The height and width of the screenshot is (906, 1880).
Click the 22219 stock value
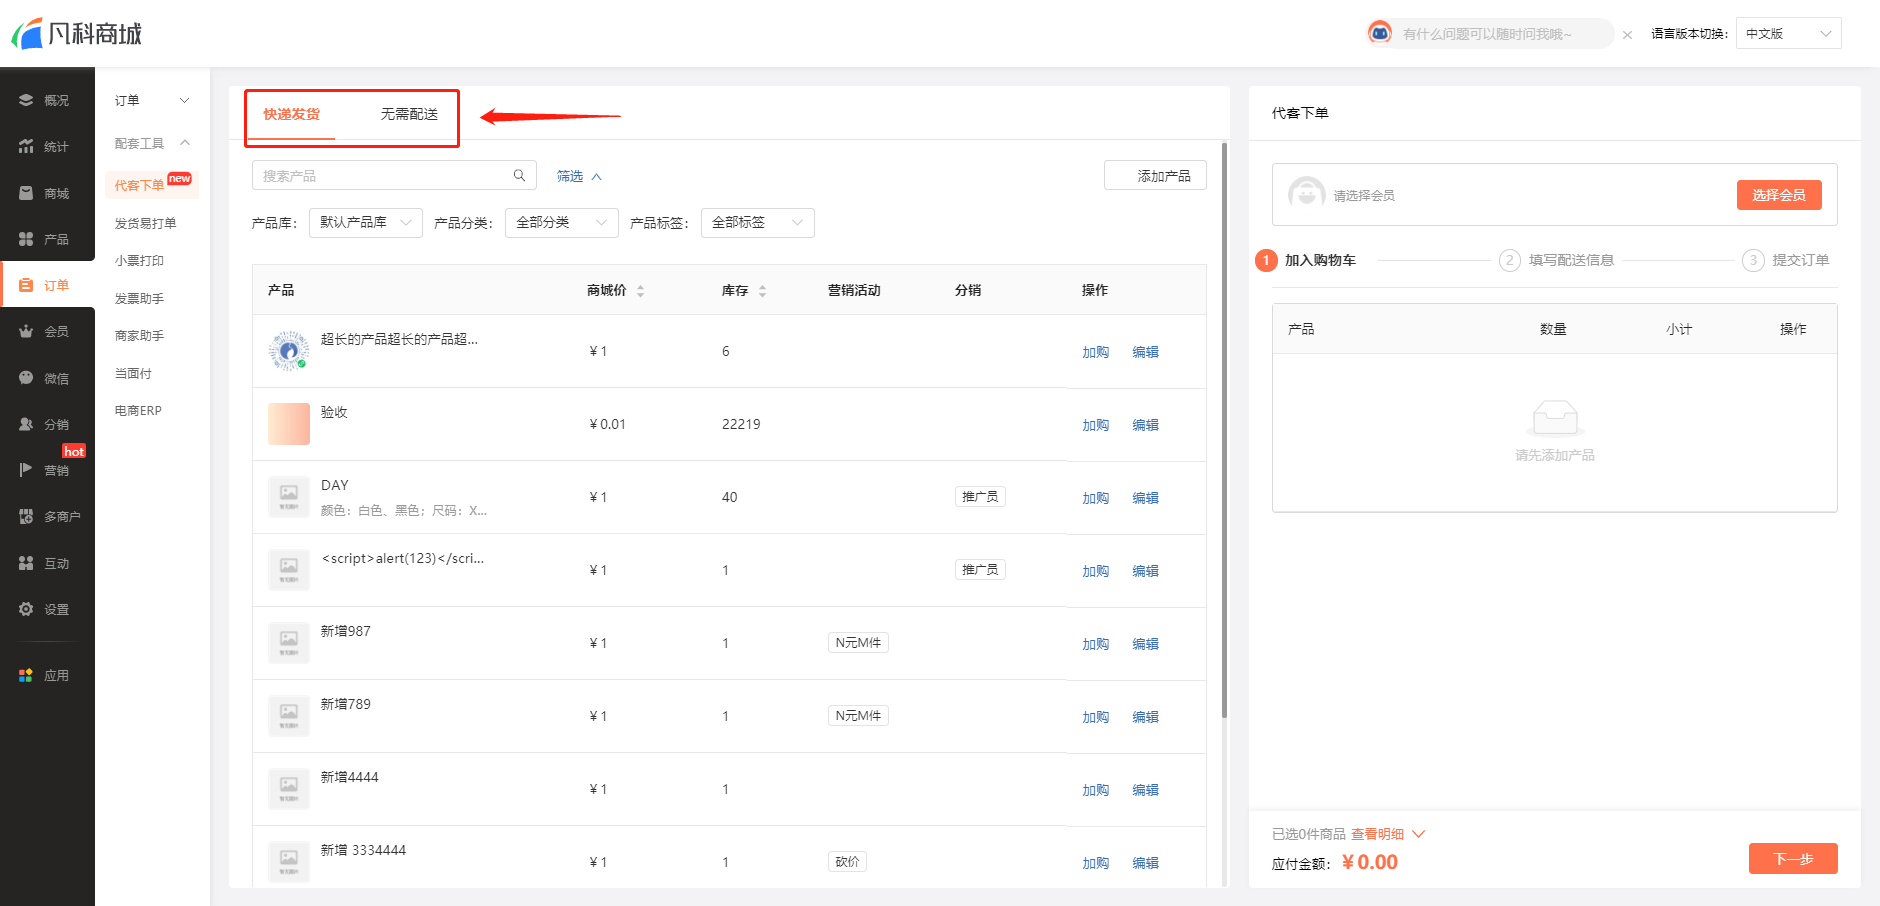(741, 424)
